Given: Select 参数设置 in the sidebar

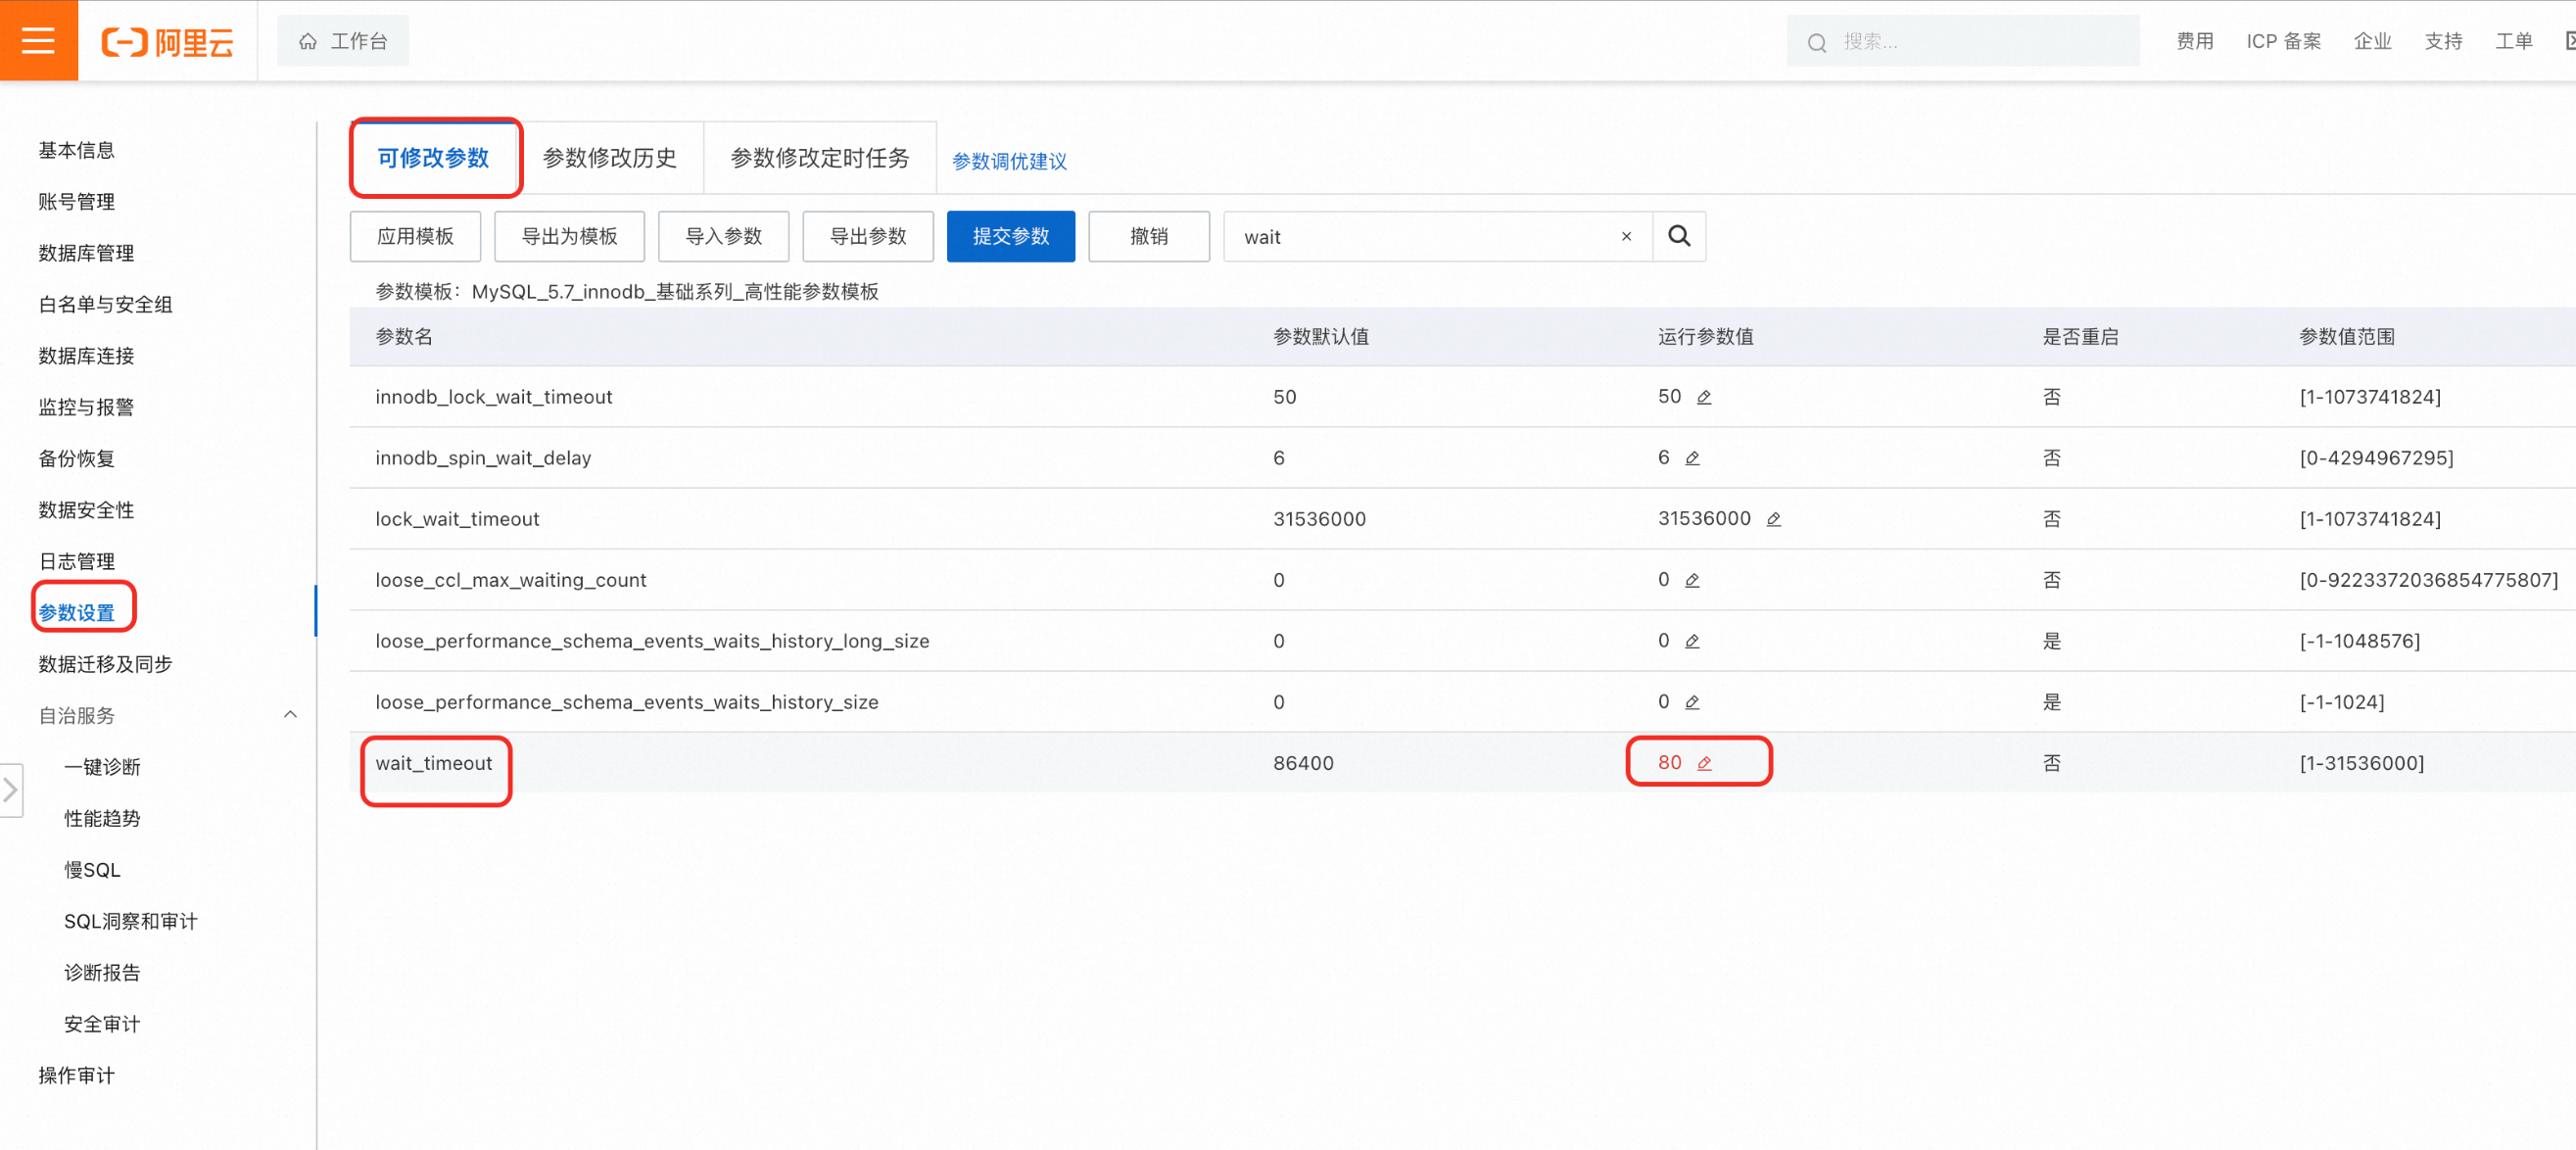Looking at the screenshot, I should coord(76,612).
